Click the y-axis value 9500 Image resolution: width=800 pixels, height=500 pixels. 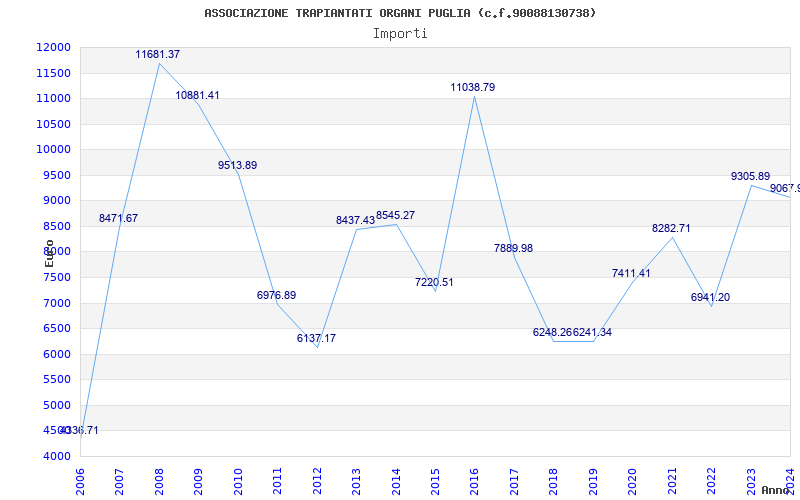tap(56, 176)
